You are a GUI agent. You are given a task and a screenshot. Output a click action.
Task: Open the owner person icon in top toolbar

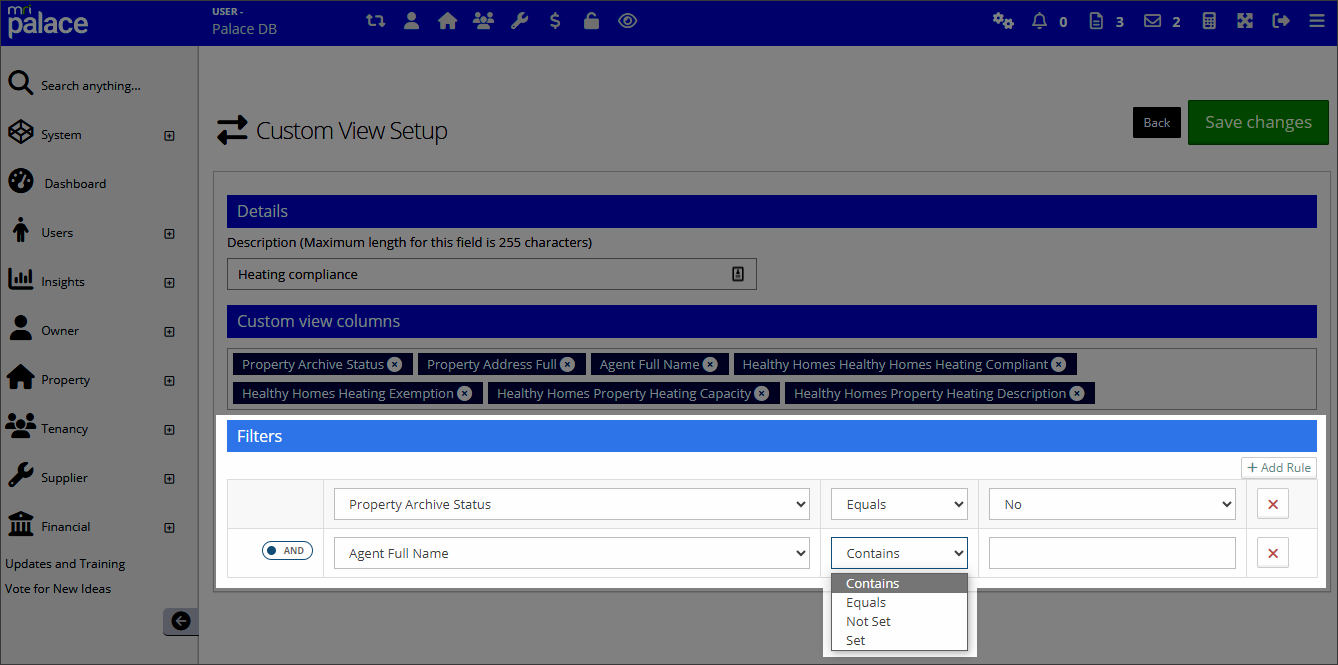[411, 20]
